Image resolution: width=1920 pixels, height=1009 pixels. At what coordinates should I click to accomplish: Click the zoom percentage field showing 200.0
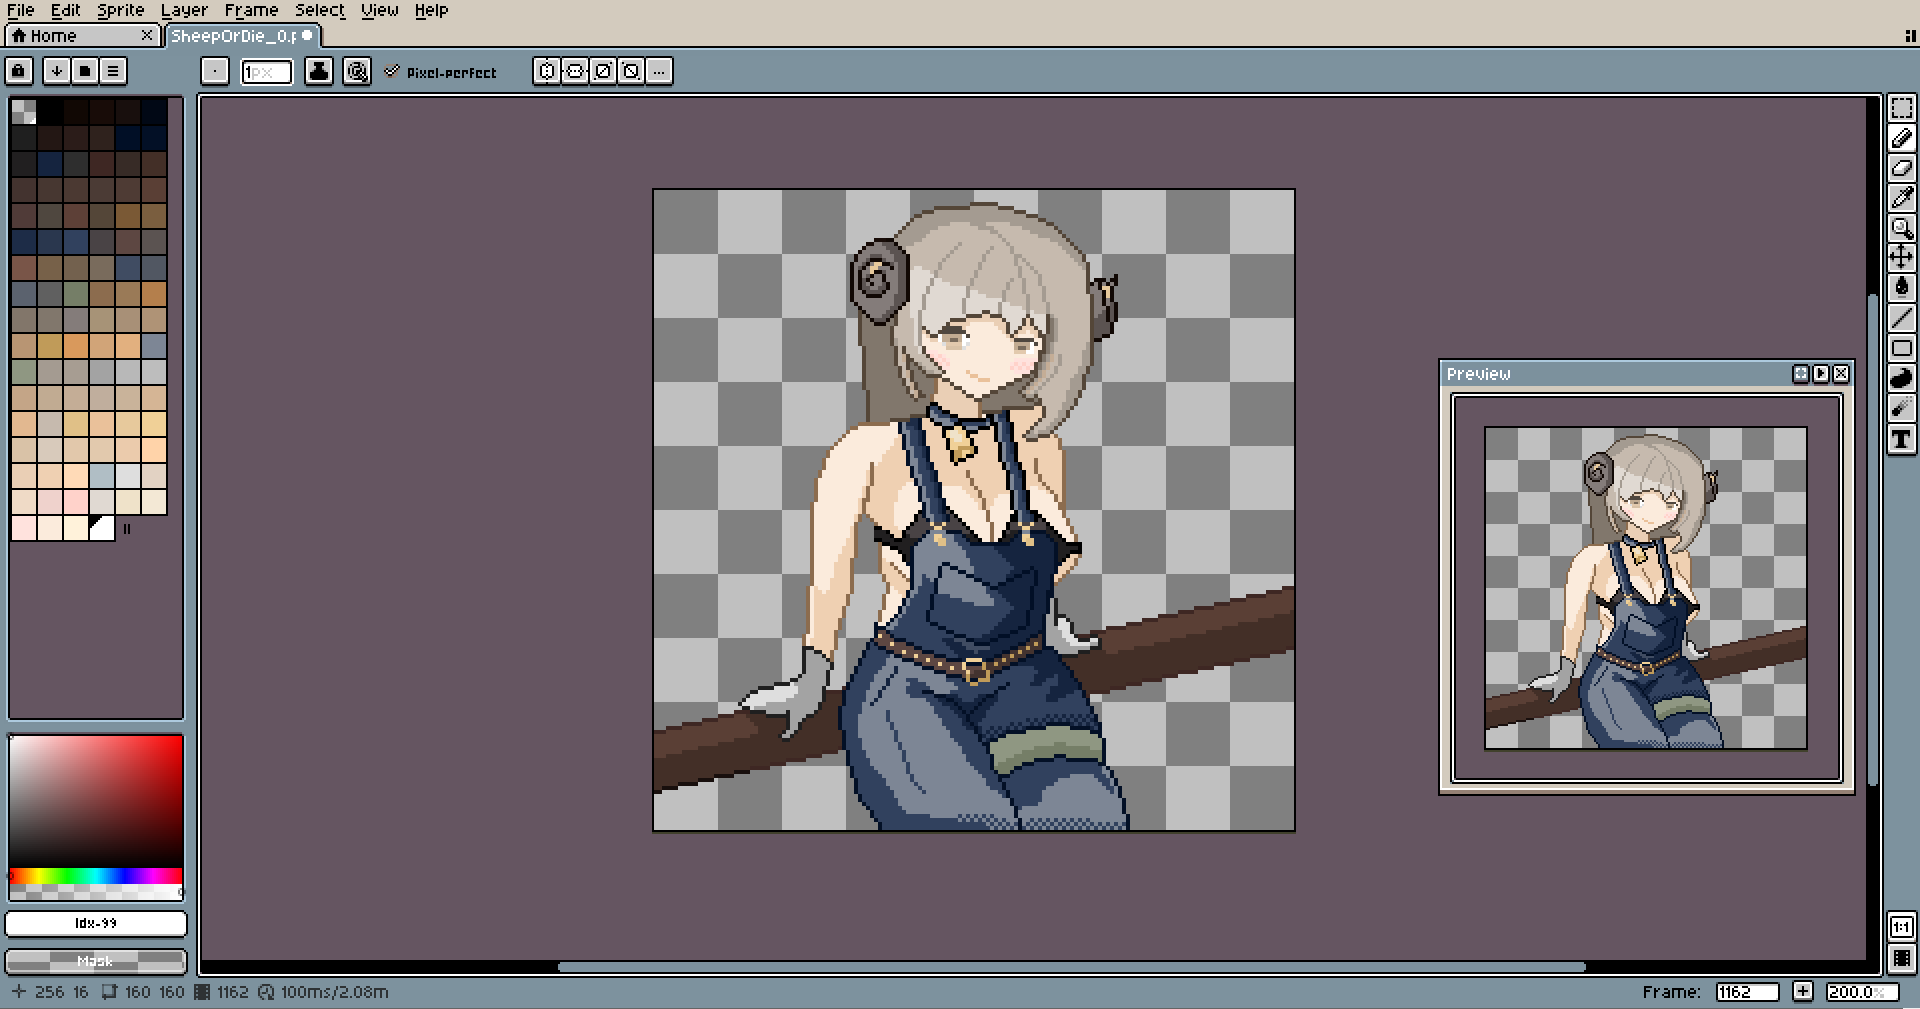pyautogui.click(x=1861, y=992)
